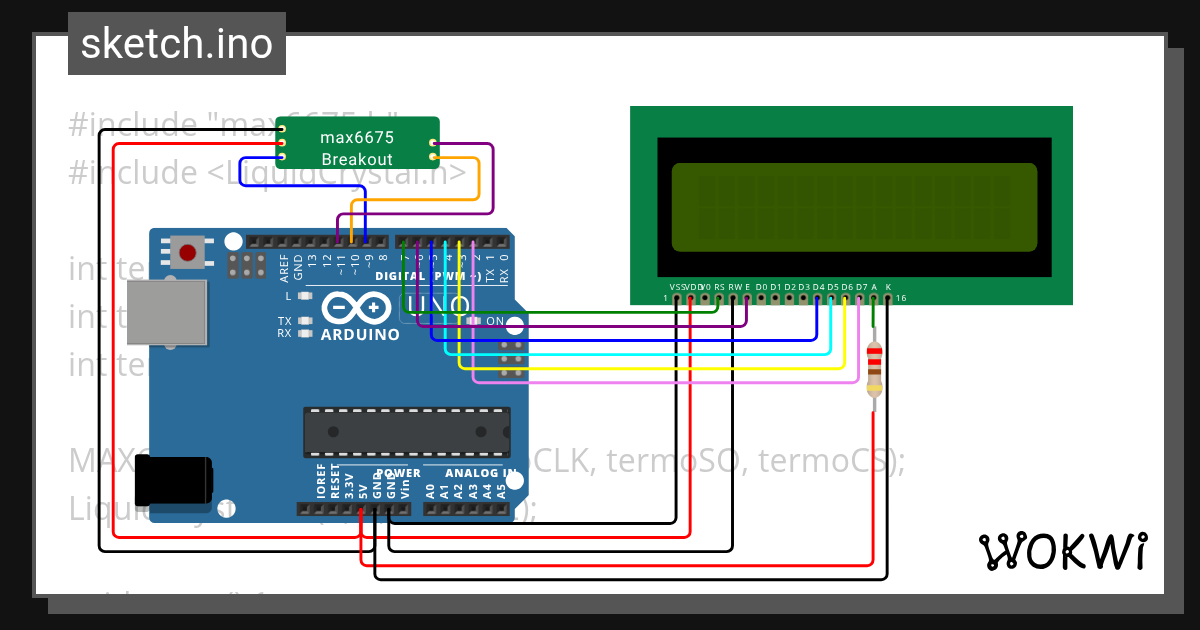The image size is (1200, 630).
Task: Click the Arduino USB connector
Action: 168,310
